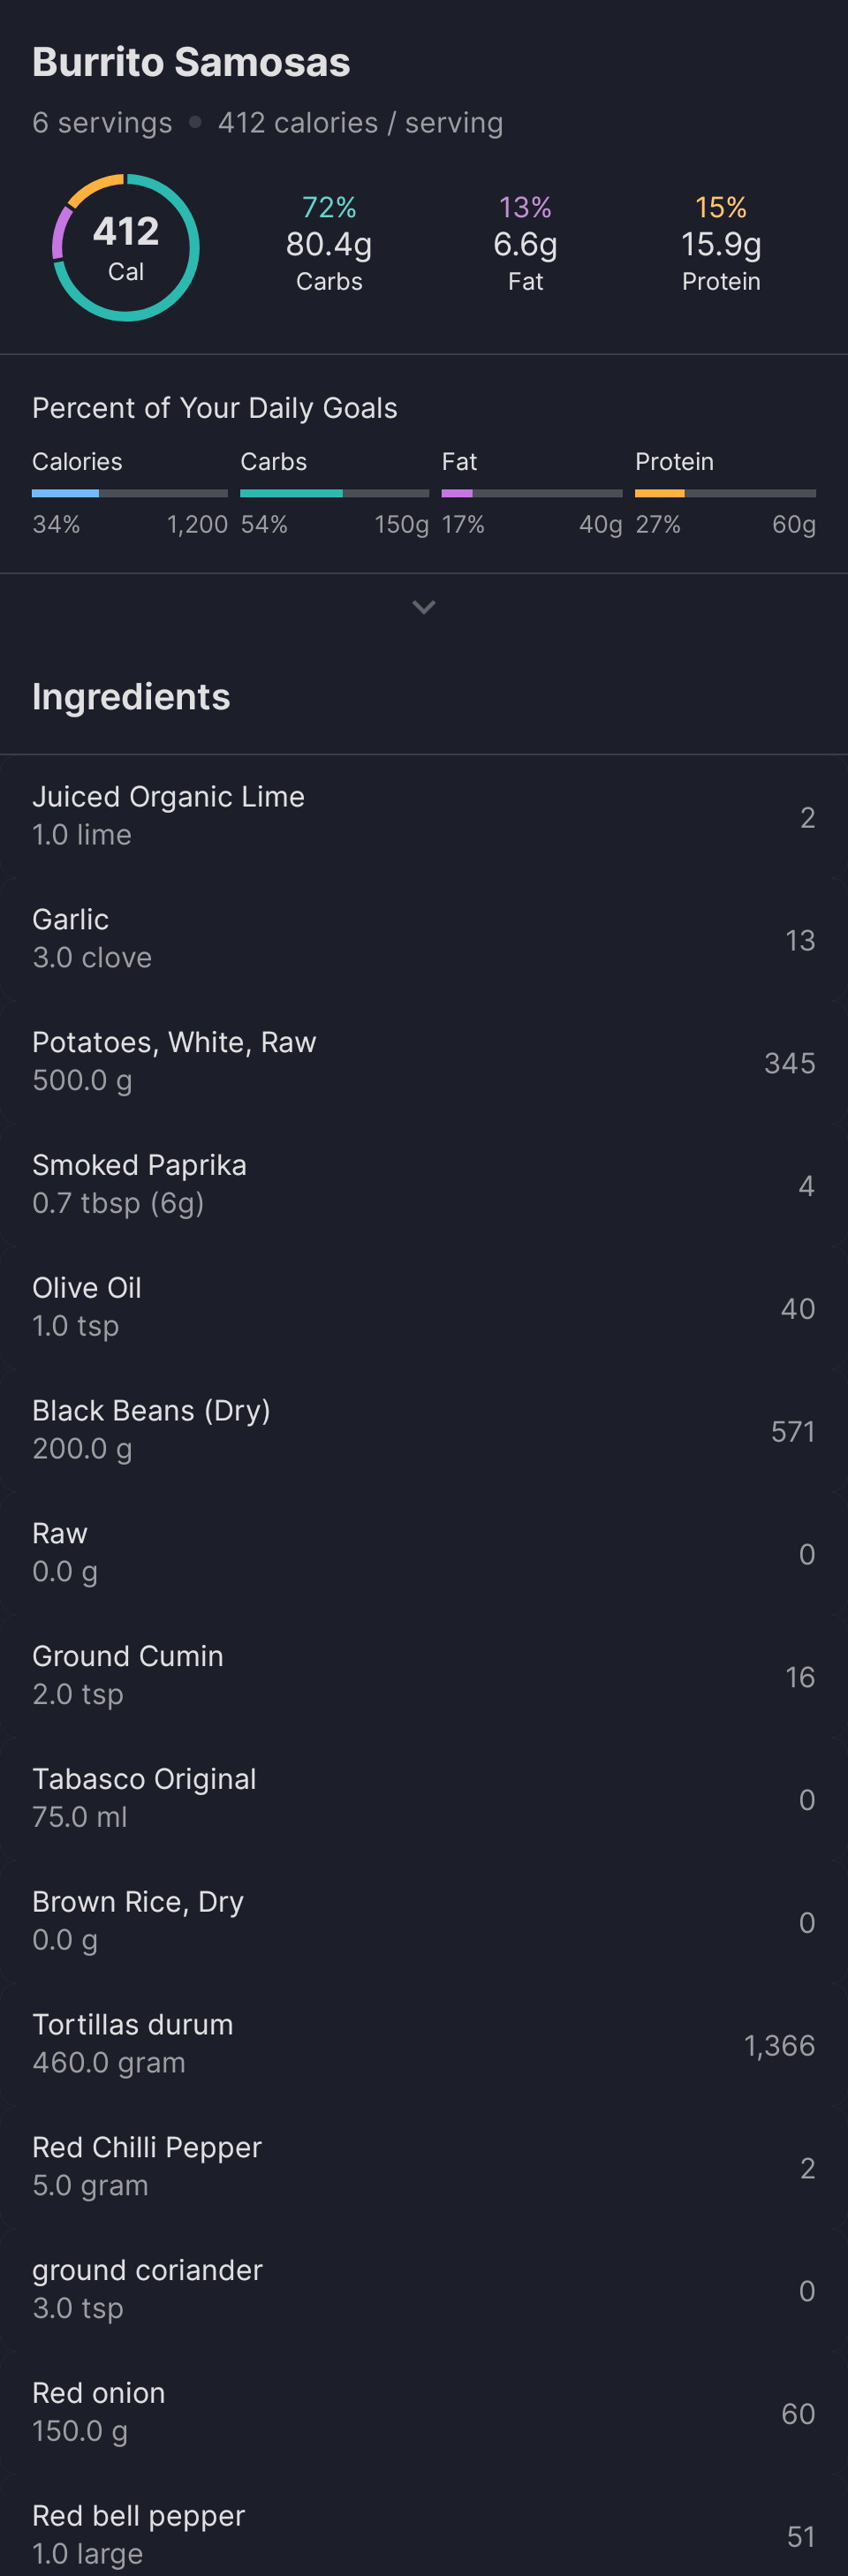Open Potatoes, White, Raw ingredient
Image resolution: width=848 pixels, height=2576 pixels.
tap(424, 1062)
